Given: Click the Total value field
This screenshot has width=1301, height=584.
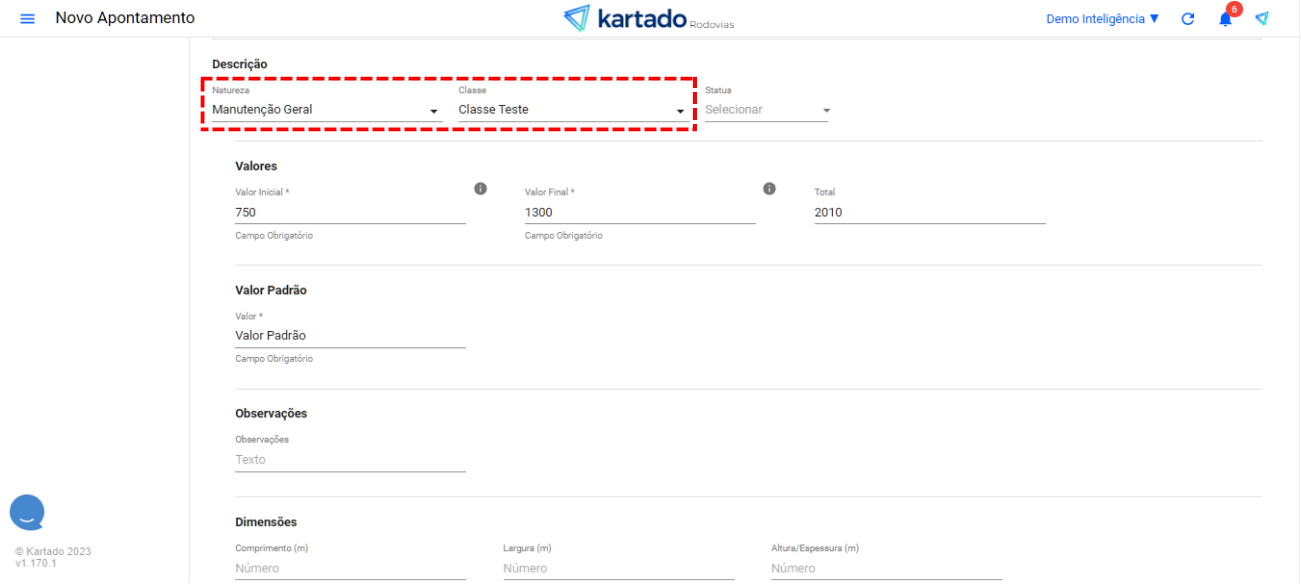Looking at the screenshot, I should [929, 212].
